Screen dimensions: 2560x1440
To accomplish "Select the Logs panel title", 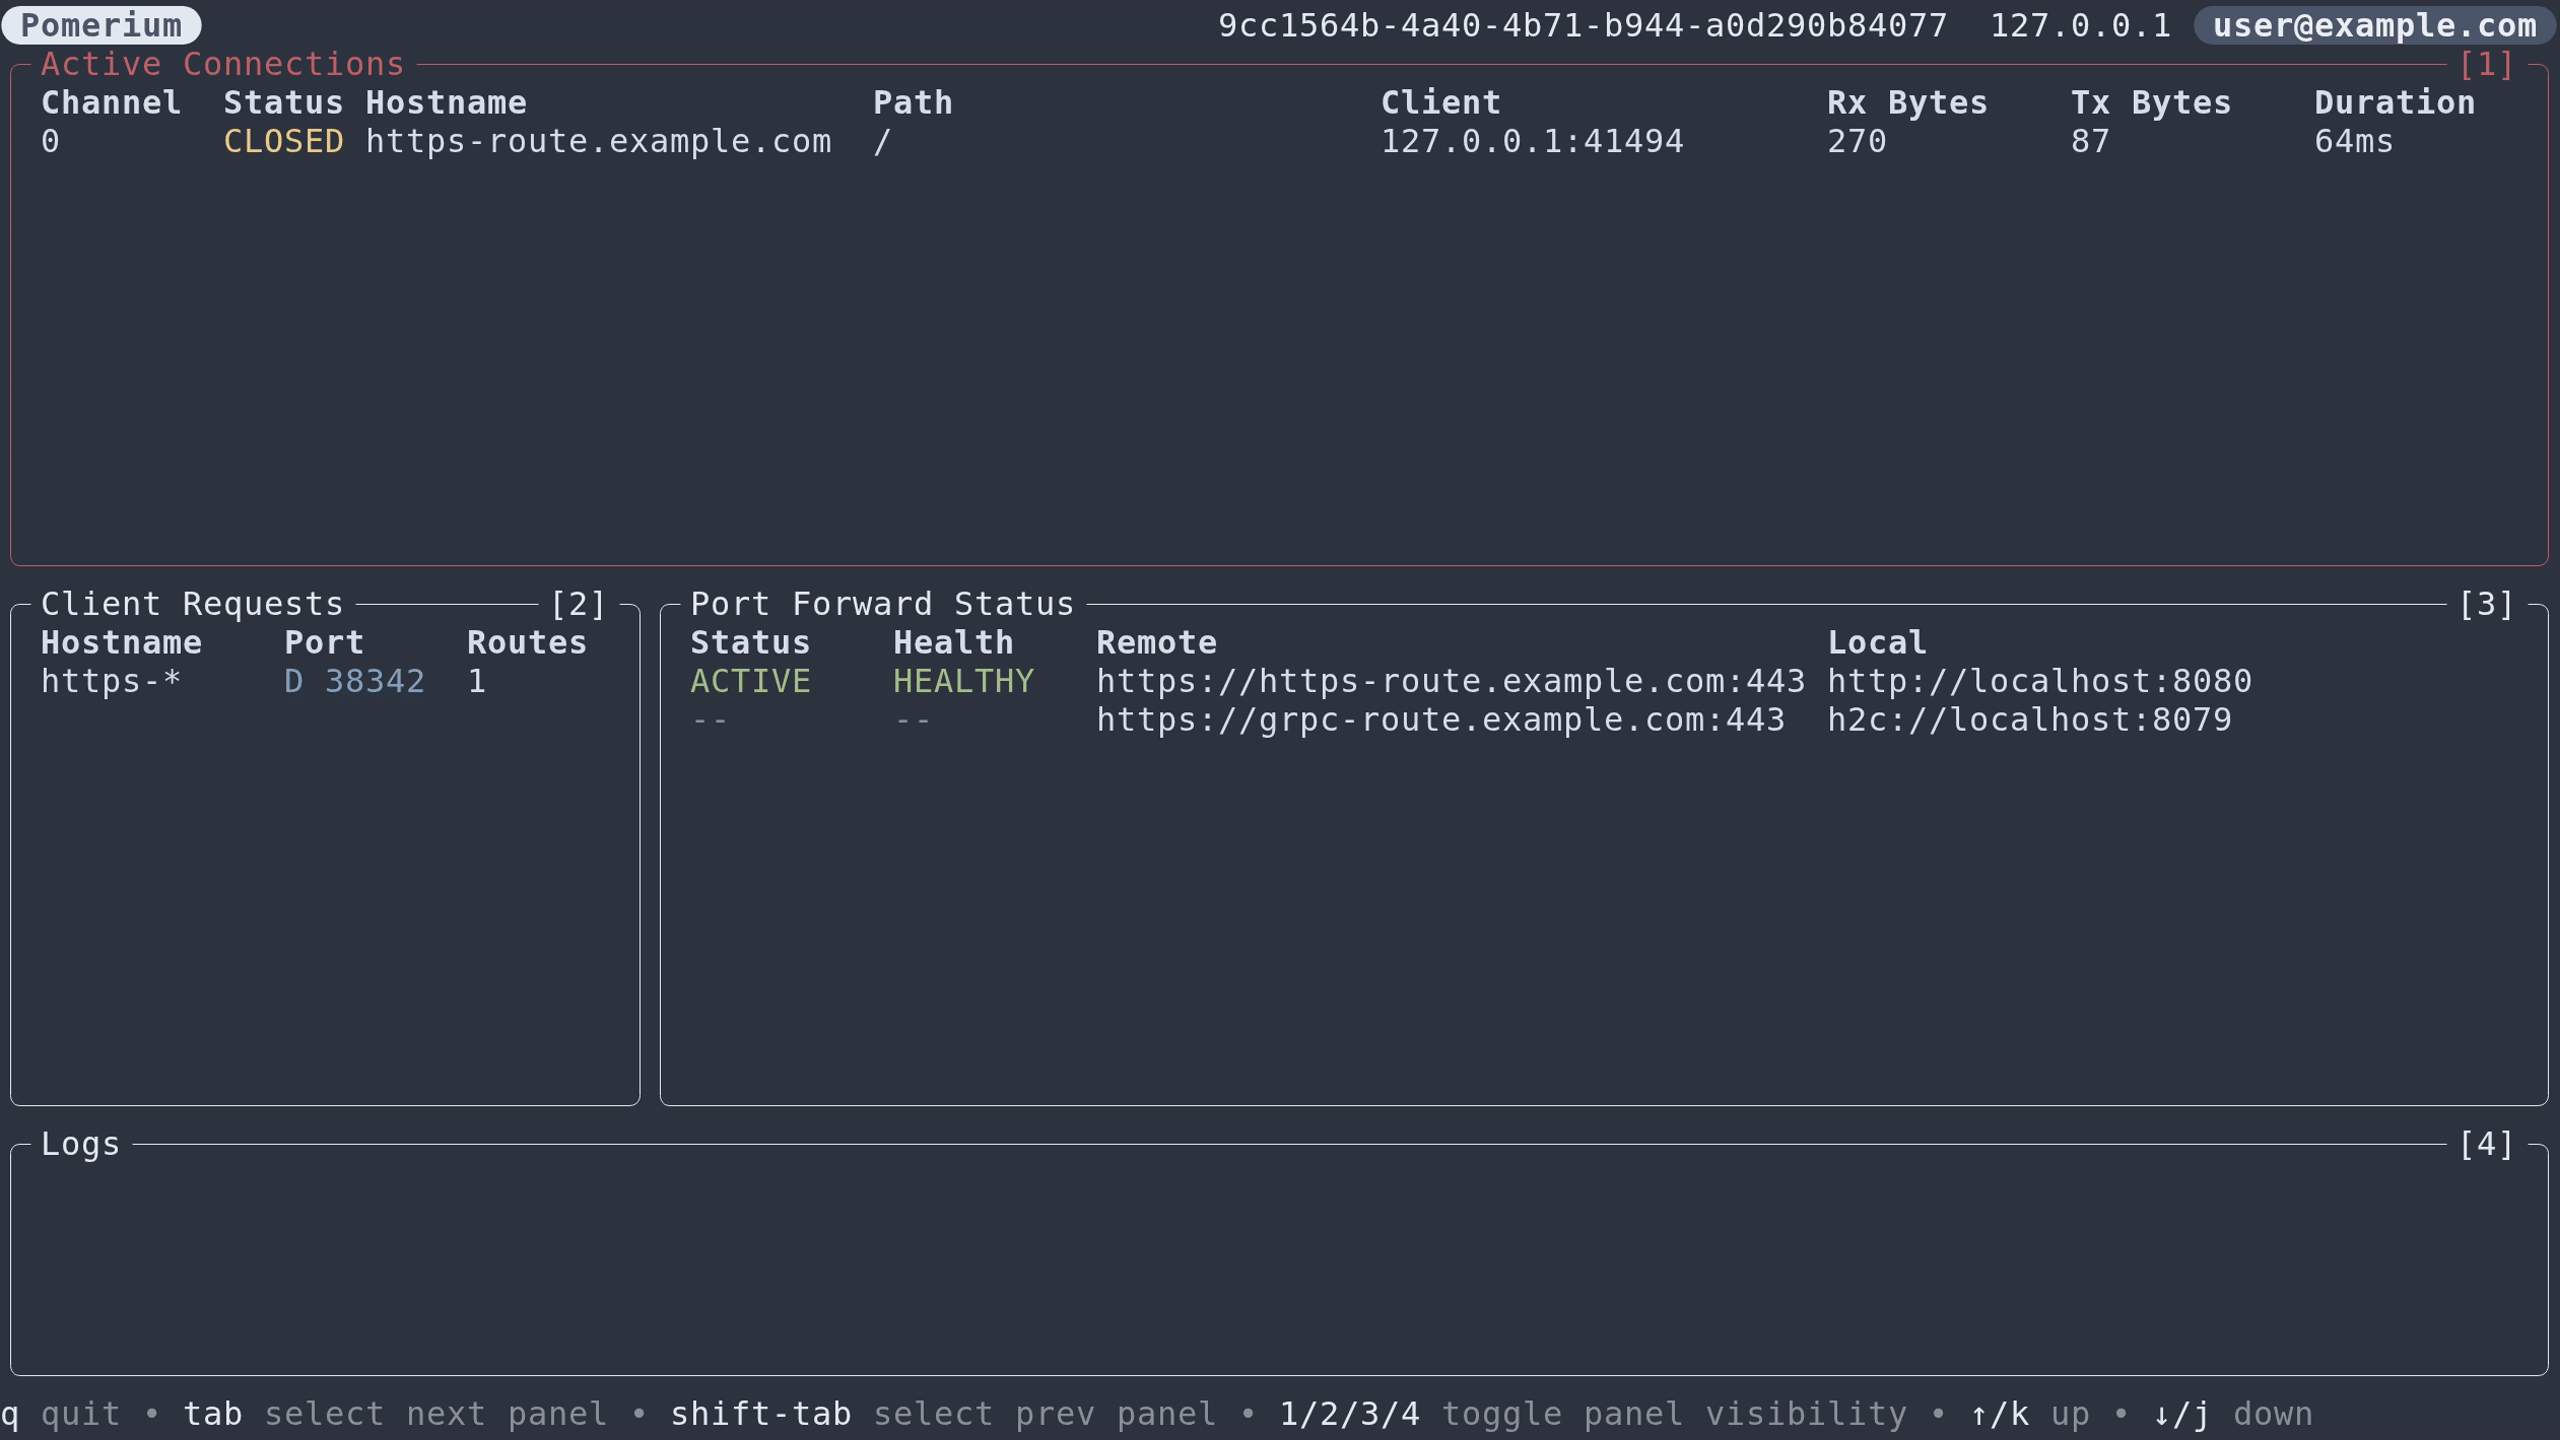I will pyautogui.click(x=80, y=1144).
